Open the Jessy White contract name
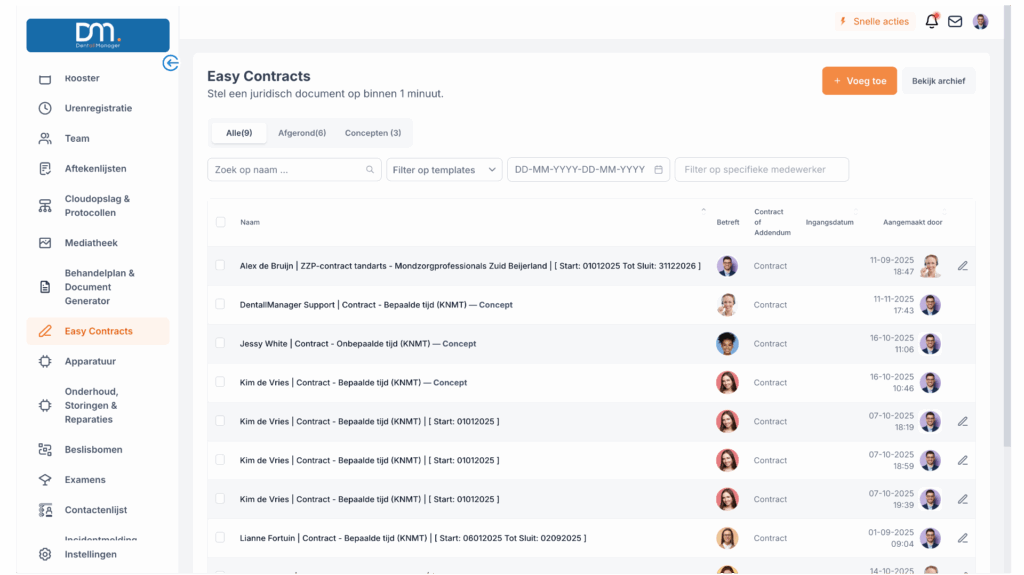1024x575 pixels. 358,344
